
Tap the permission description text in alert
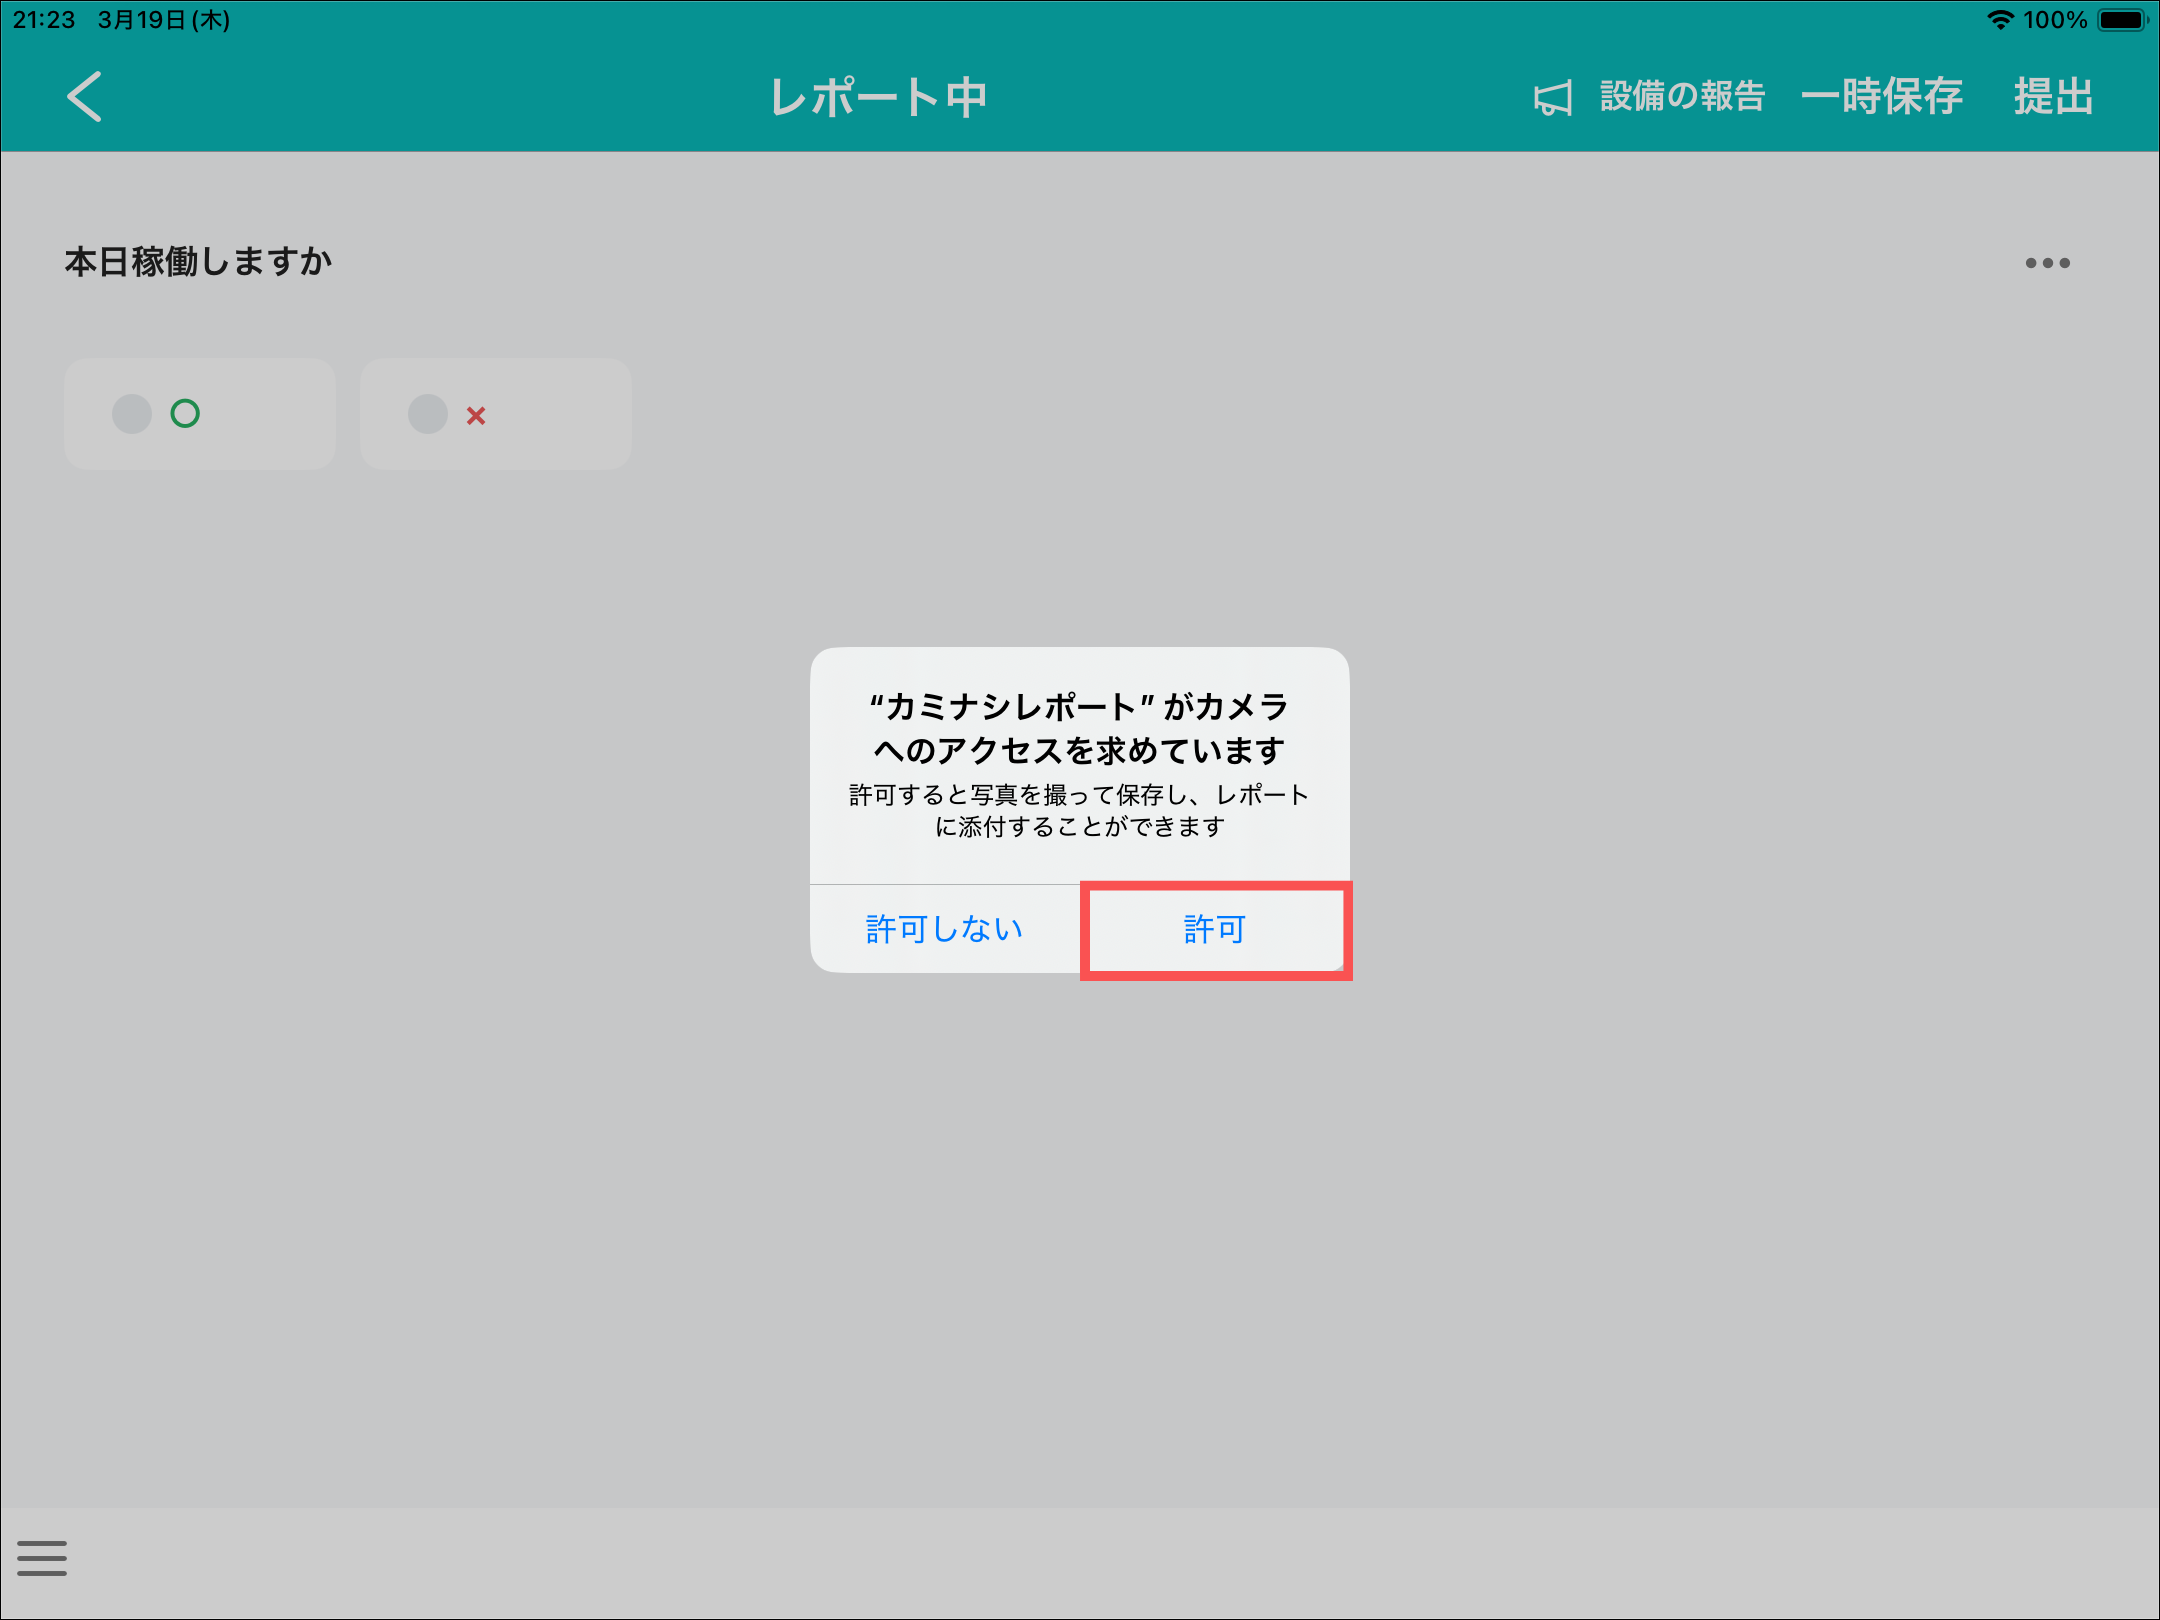[x=1079, y=810]
